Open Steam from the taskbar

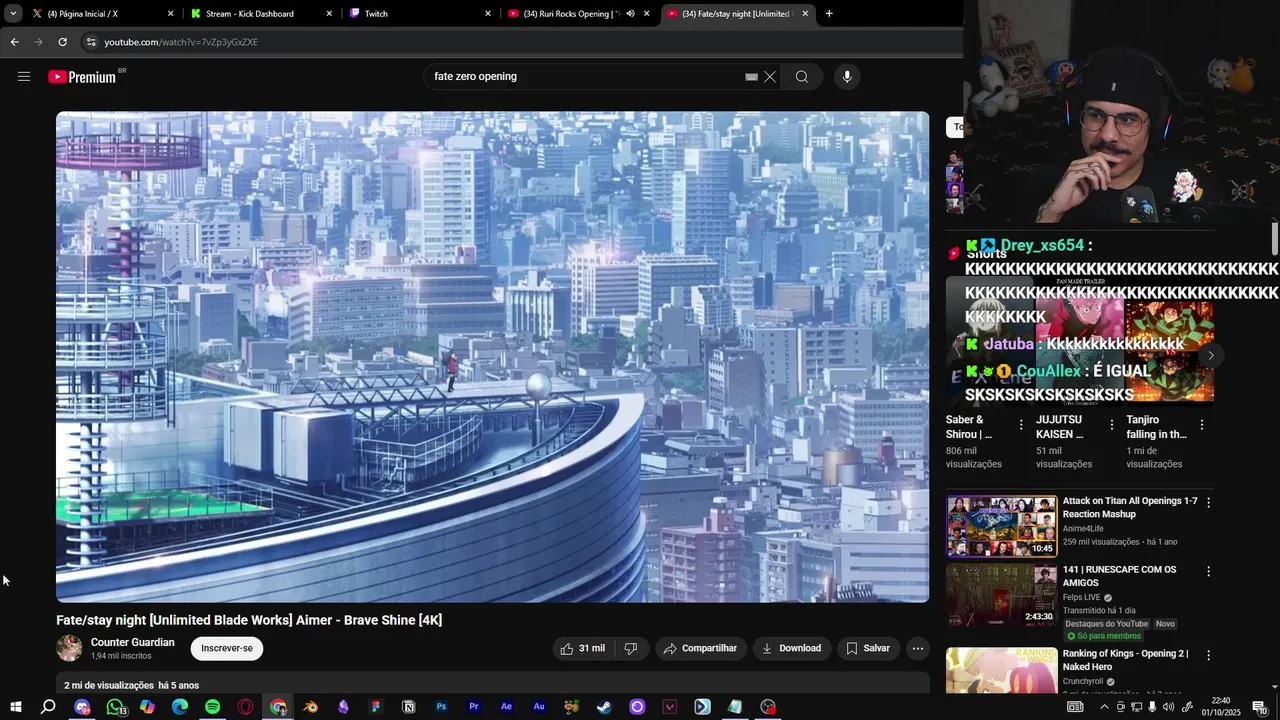(604, 707)
